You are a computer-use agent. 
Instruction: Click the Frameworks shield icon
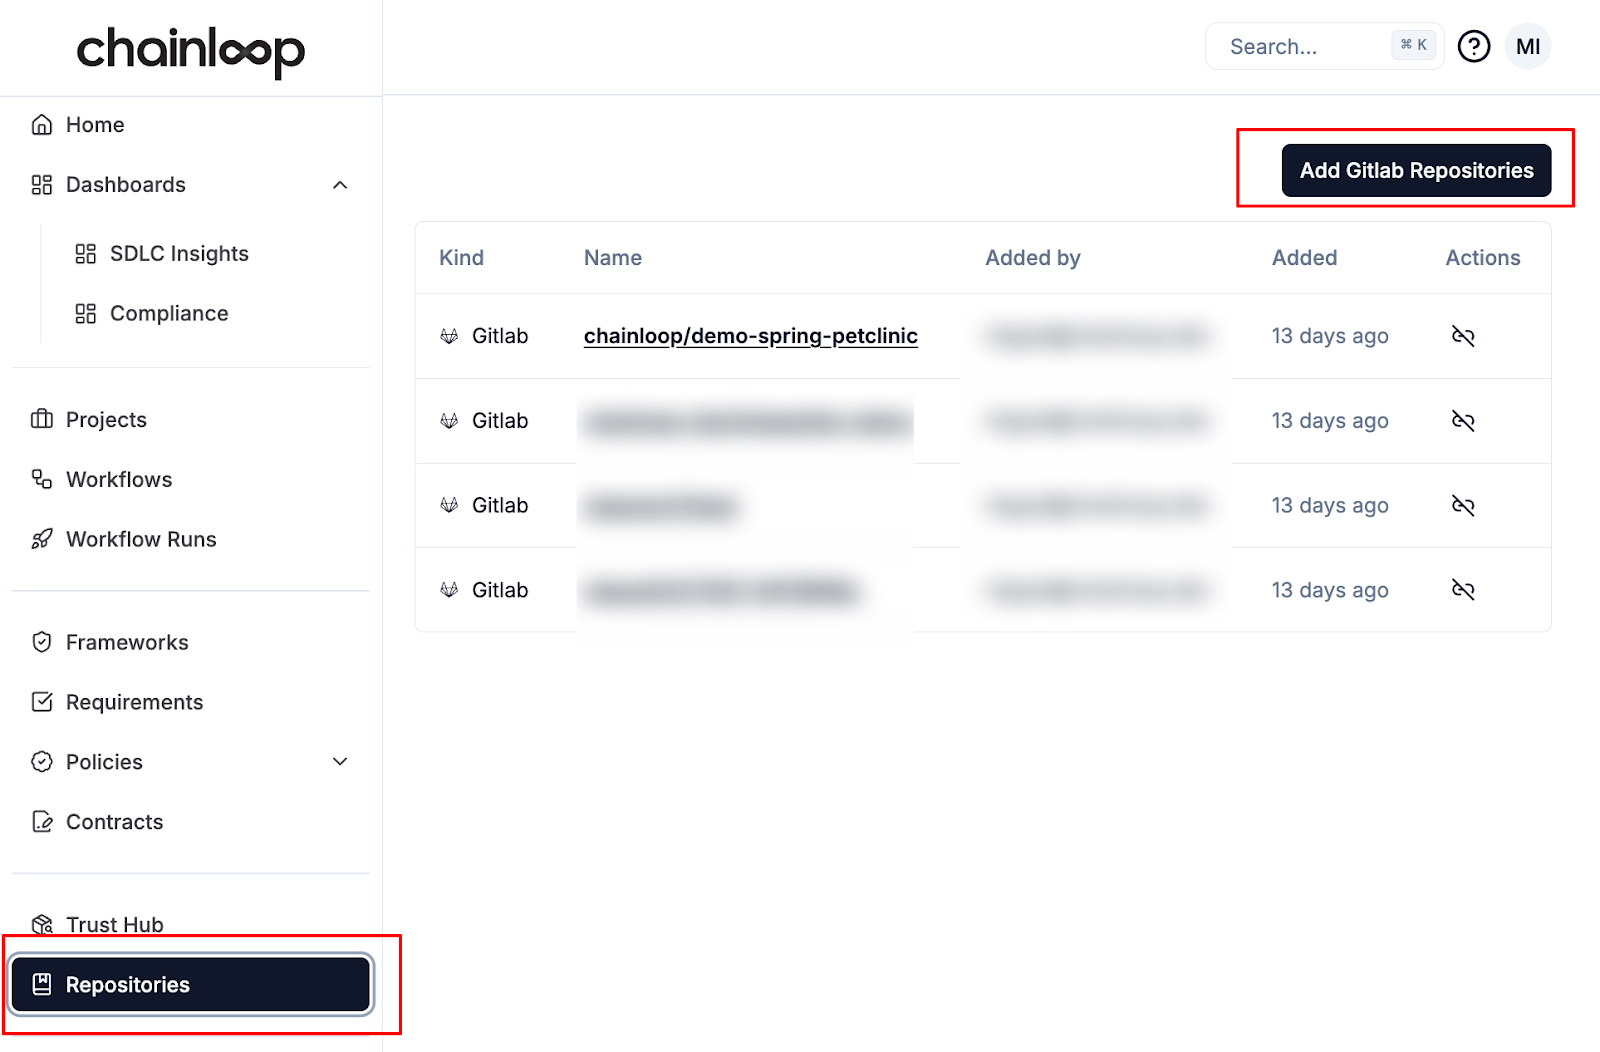(x=42, y=642)
